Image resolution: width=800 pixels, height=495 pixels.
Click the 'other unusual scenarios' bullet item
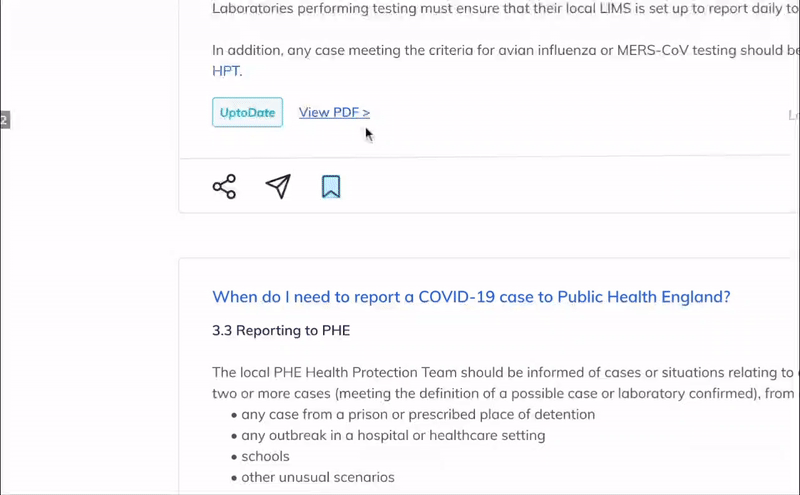pos(313,477)
